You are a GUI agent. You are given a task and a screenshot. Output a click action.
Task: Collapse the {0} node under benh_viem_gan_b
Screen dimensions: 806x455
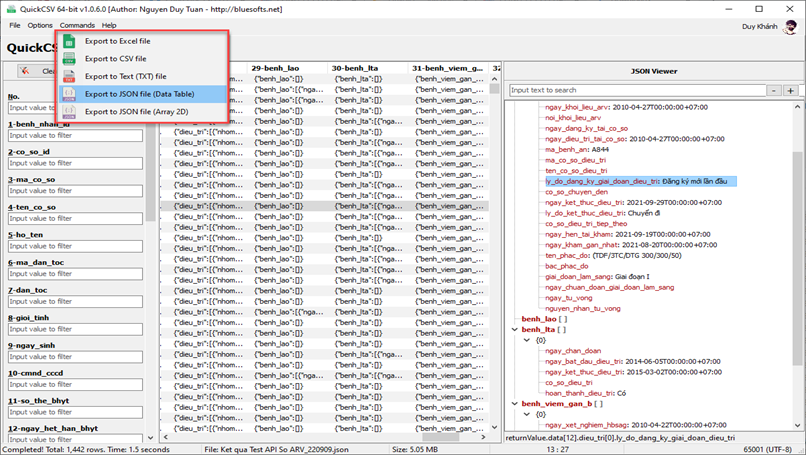(x=527, y=414)
